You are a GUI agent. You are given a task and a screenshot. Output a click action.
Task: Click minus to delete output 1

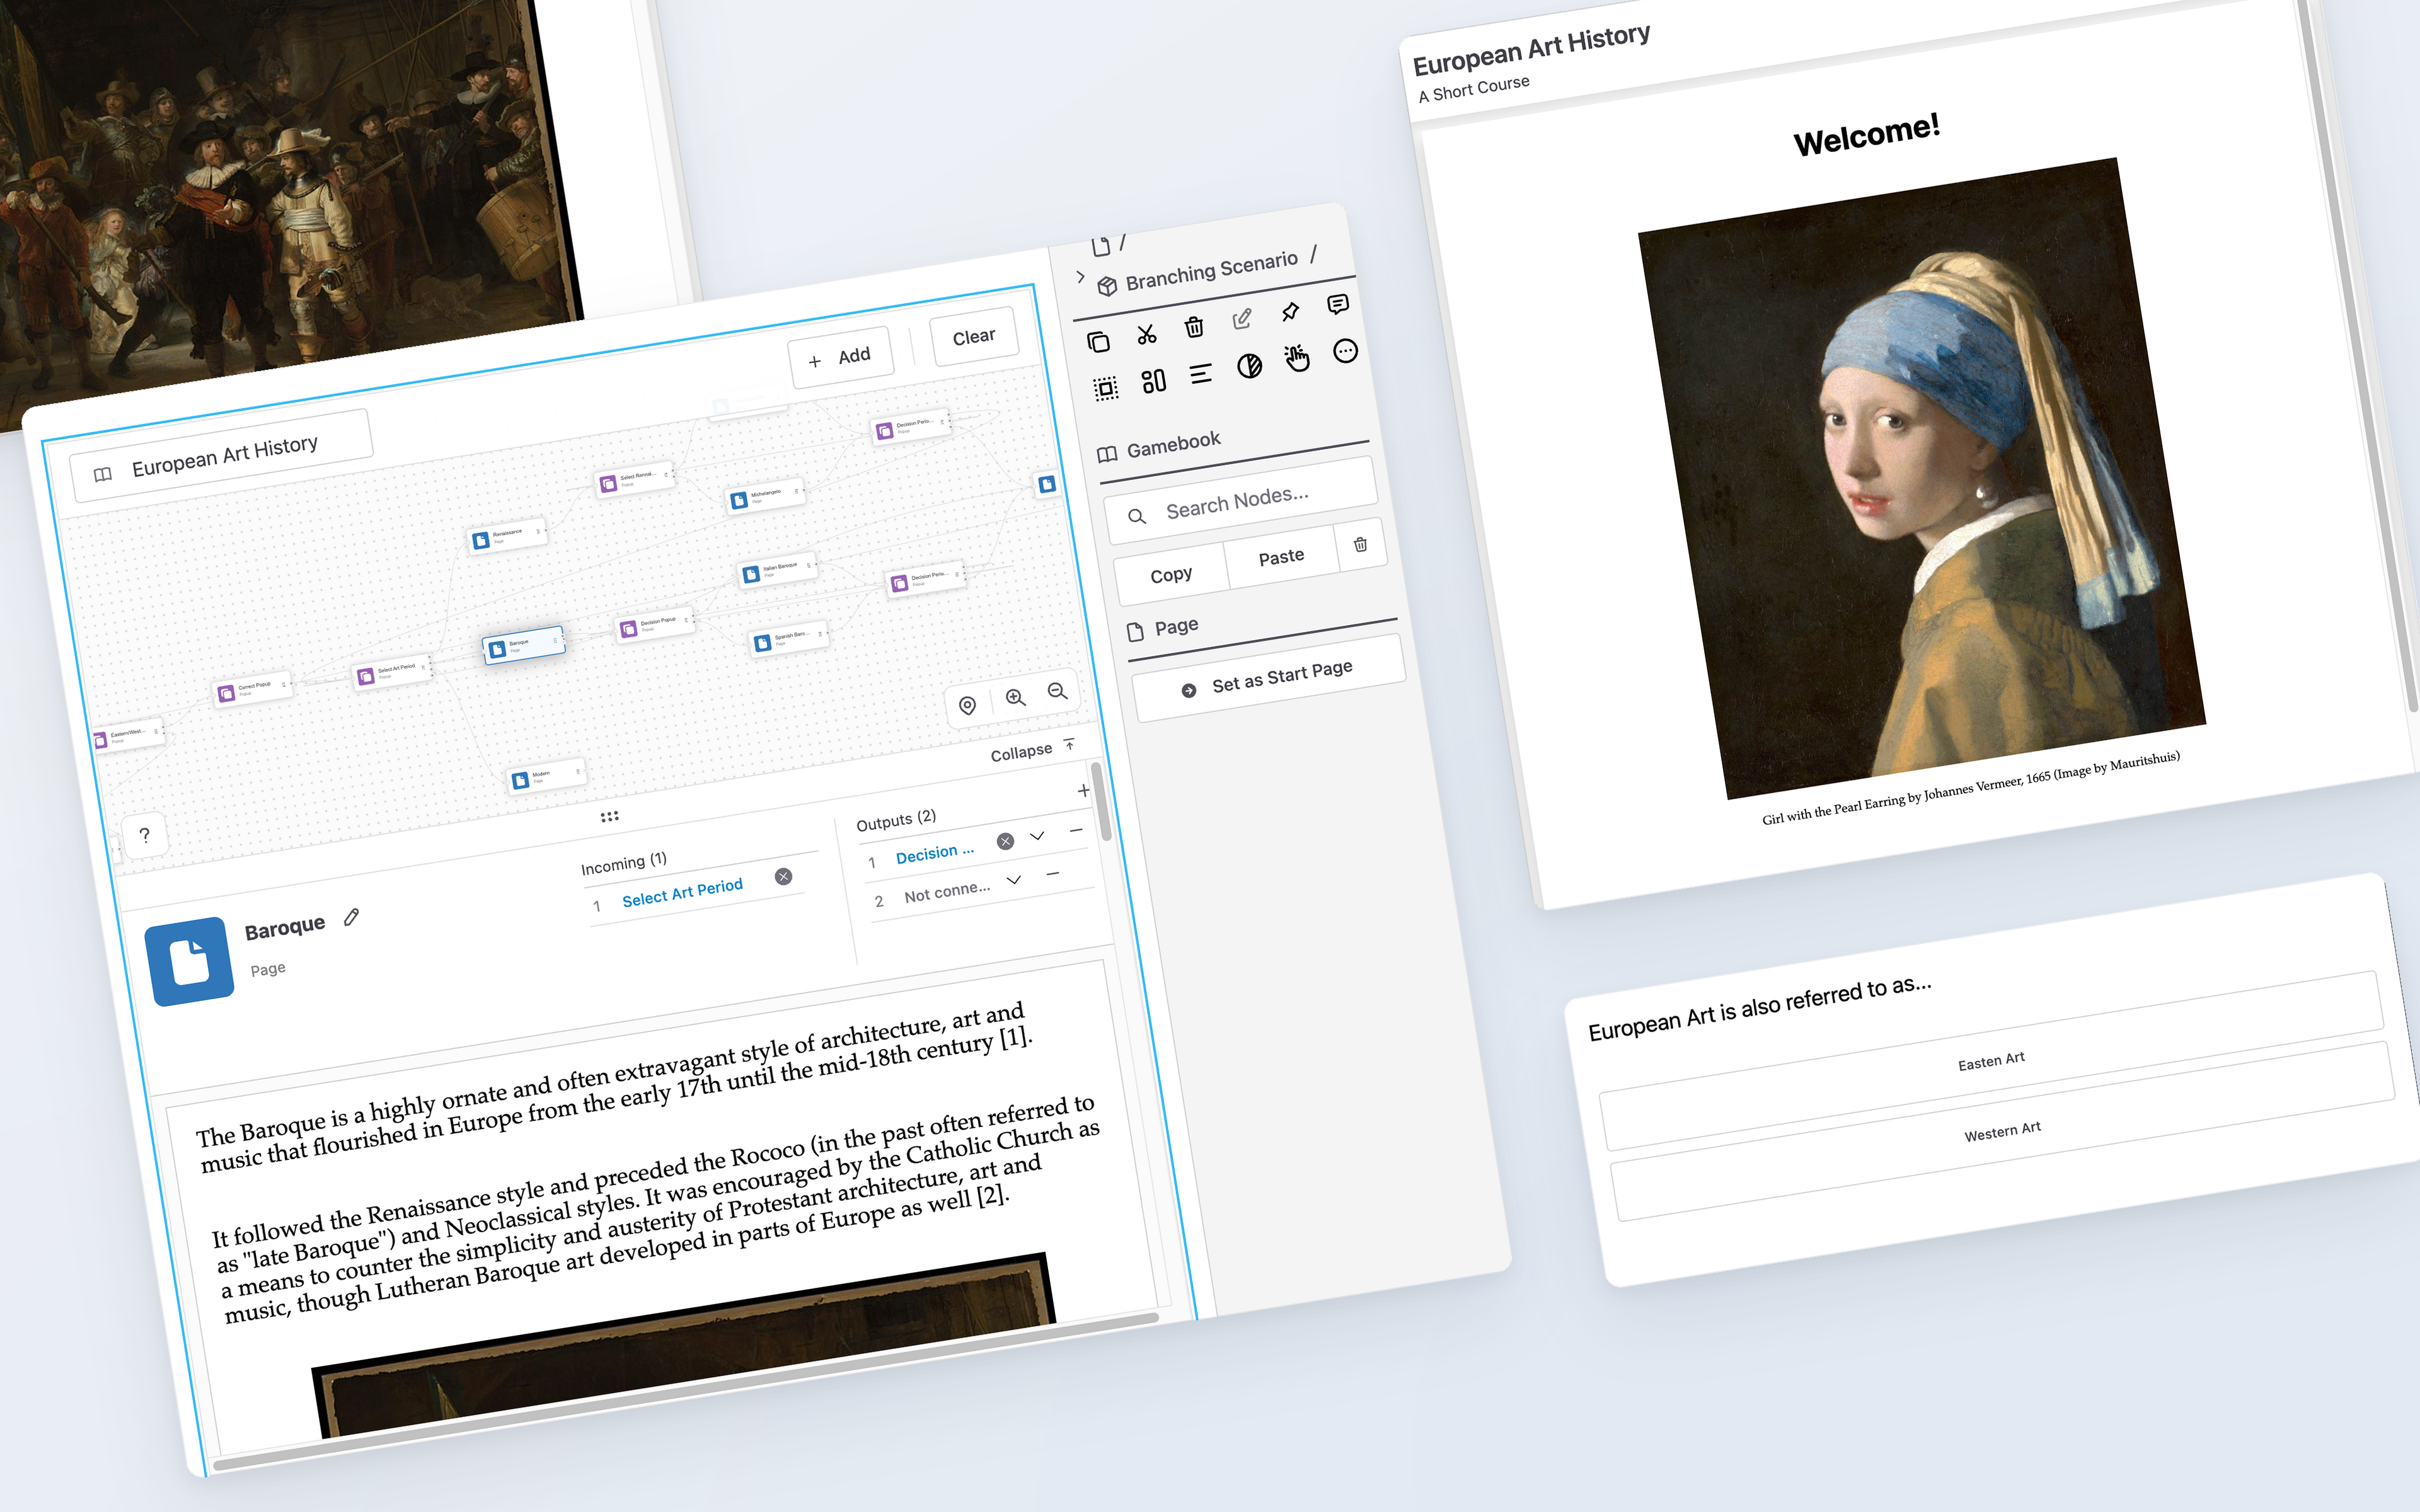1076,830
